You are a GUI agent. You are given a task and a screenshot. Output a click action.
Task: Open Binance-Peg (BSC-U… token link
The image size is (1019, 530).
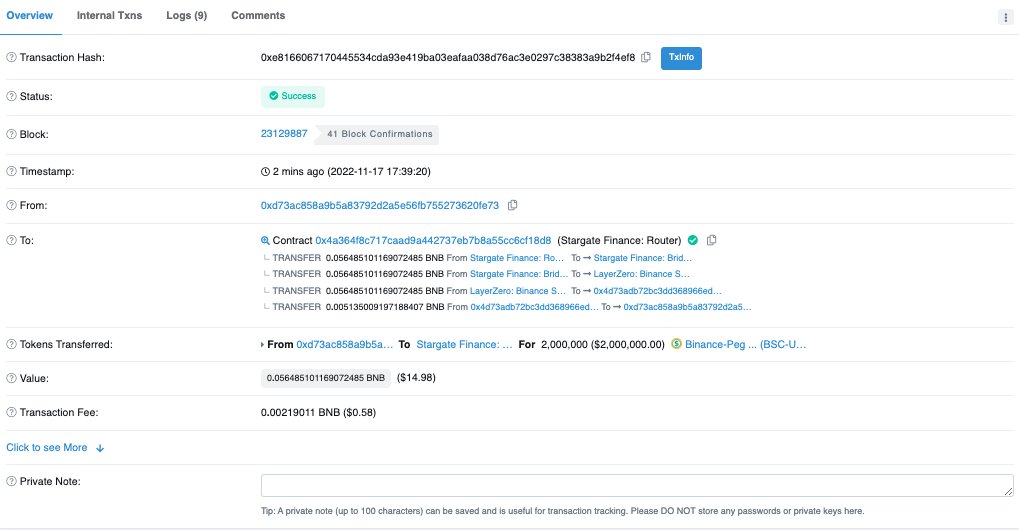point(745,344)
